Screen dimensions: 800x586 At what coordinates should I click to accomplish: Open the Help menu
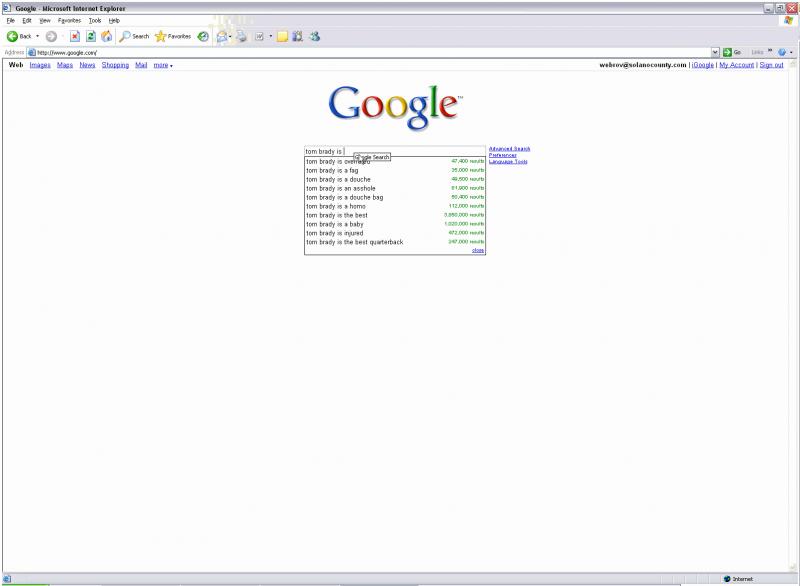[x=114, y=20]
